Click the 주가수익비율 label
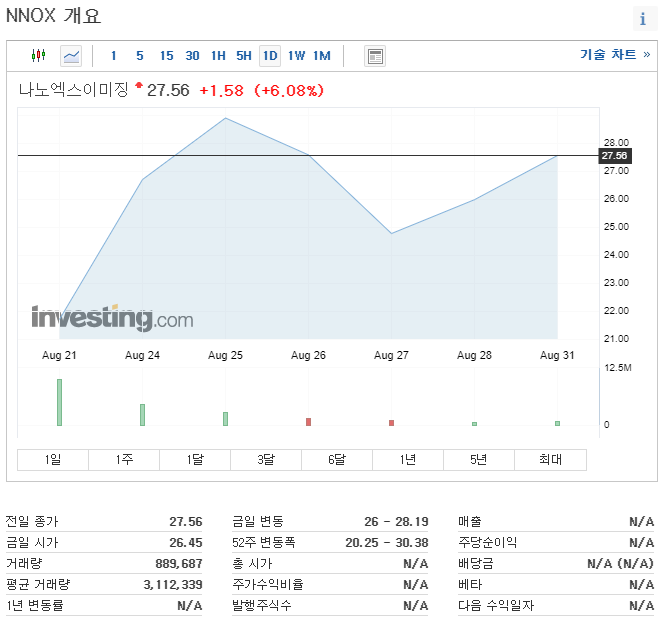The height and width of the screenshot is (625, 669). click(x=268, y=584)
